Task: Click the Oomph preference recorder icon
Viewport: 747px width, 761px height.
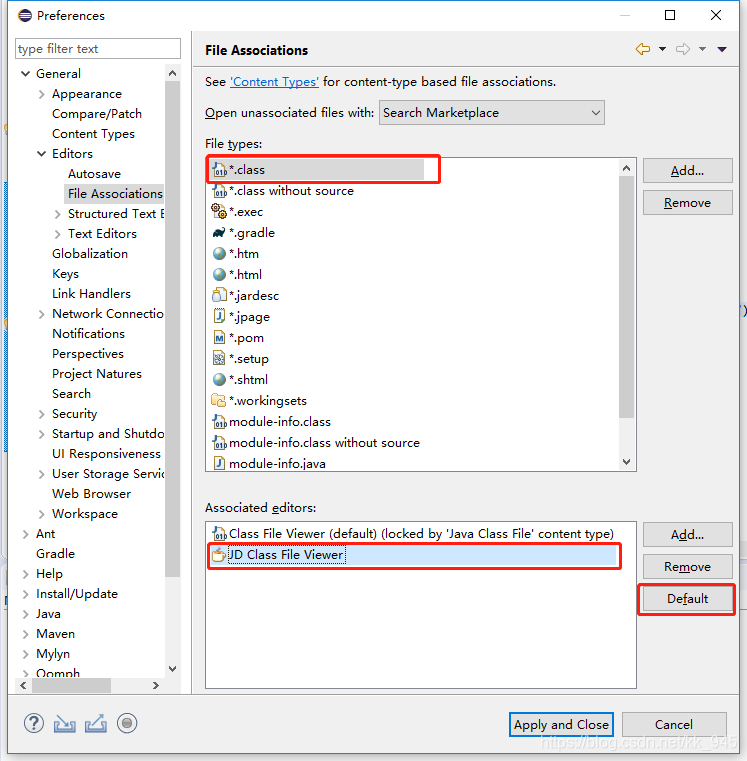Action: coord(127,723)
